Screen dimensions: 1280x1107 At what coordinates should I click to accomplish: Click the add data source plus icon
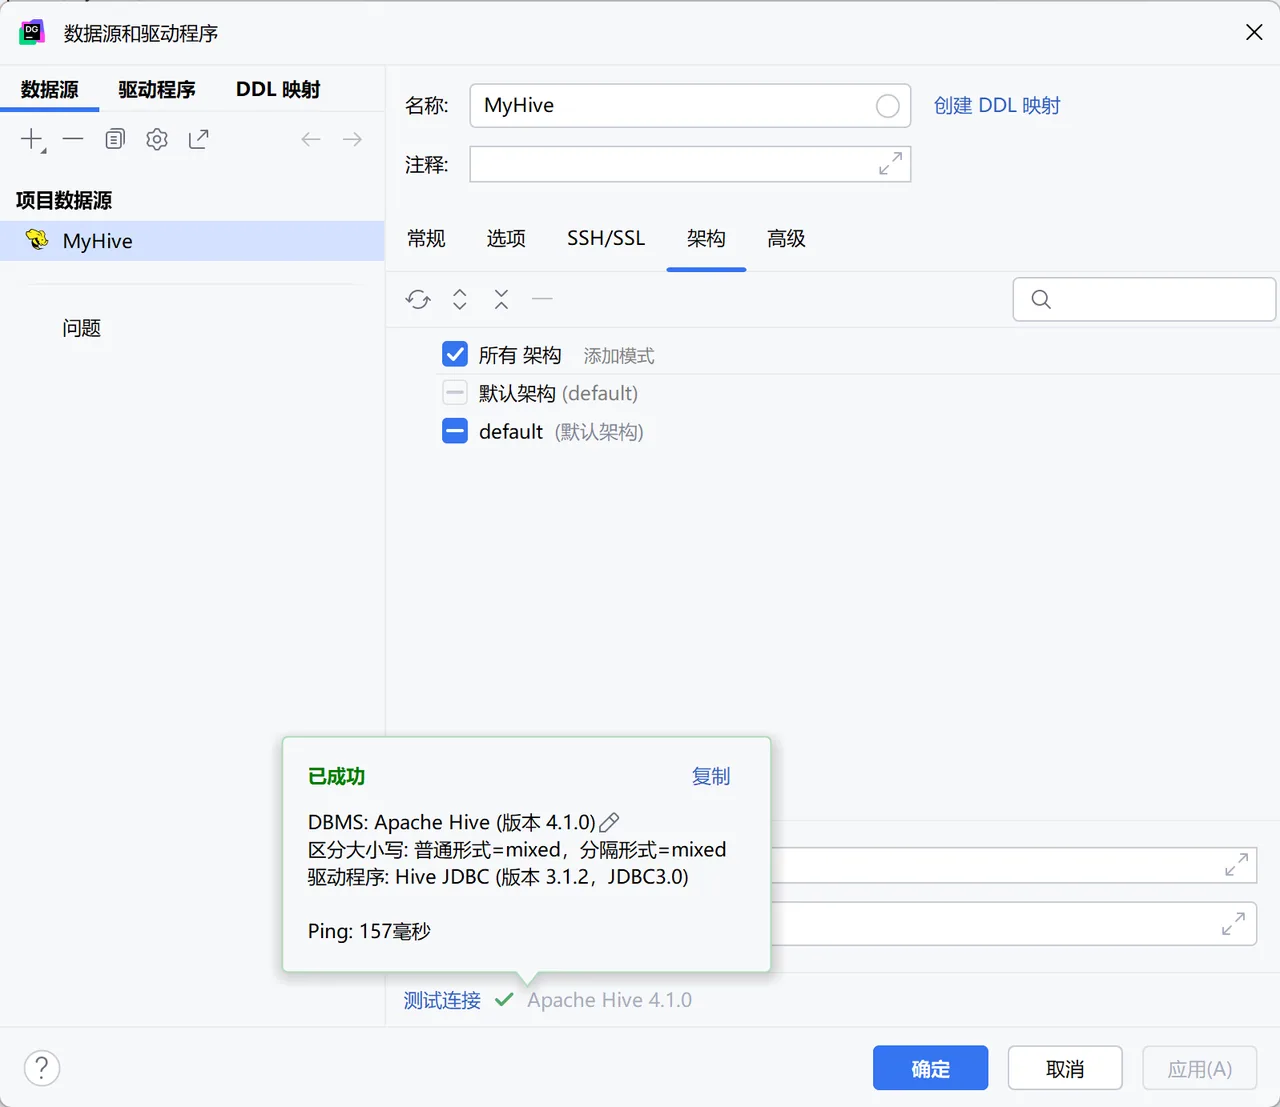[x=33, y=140]
